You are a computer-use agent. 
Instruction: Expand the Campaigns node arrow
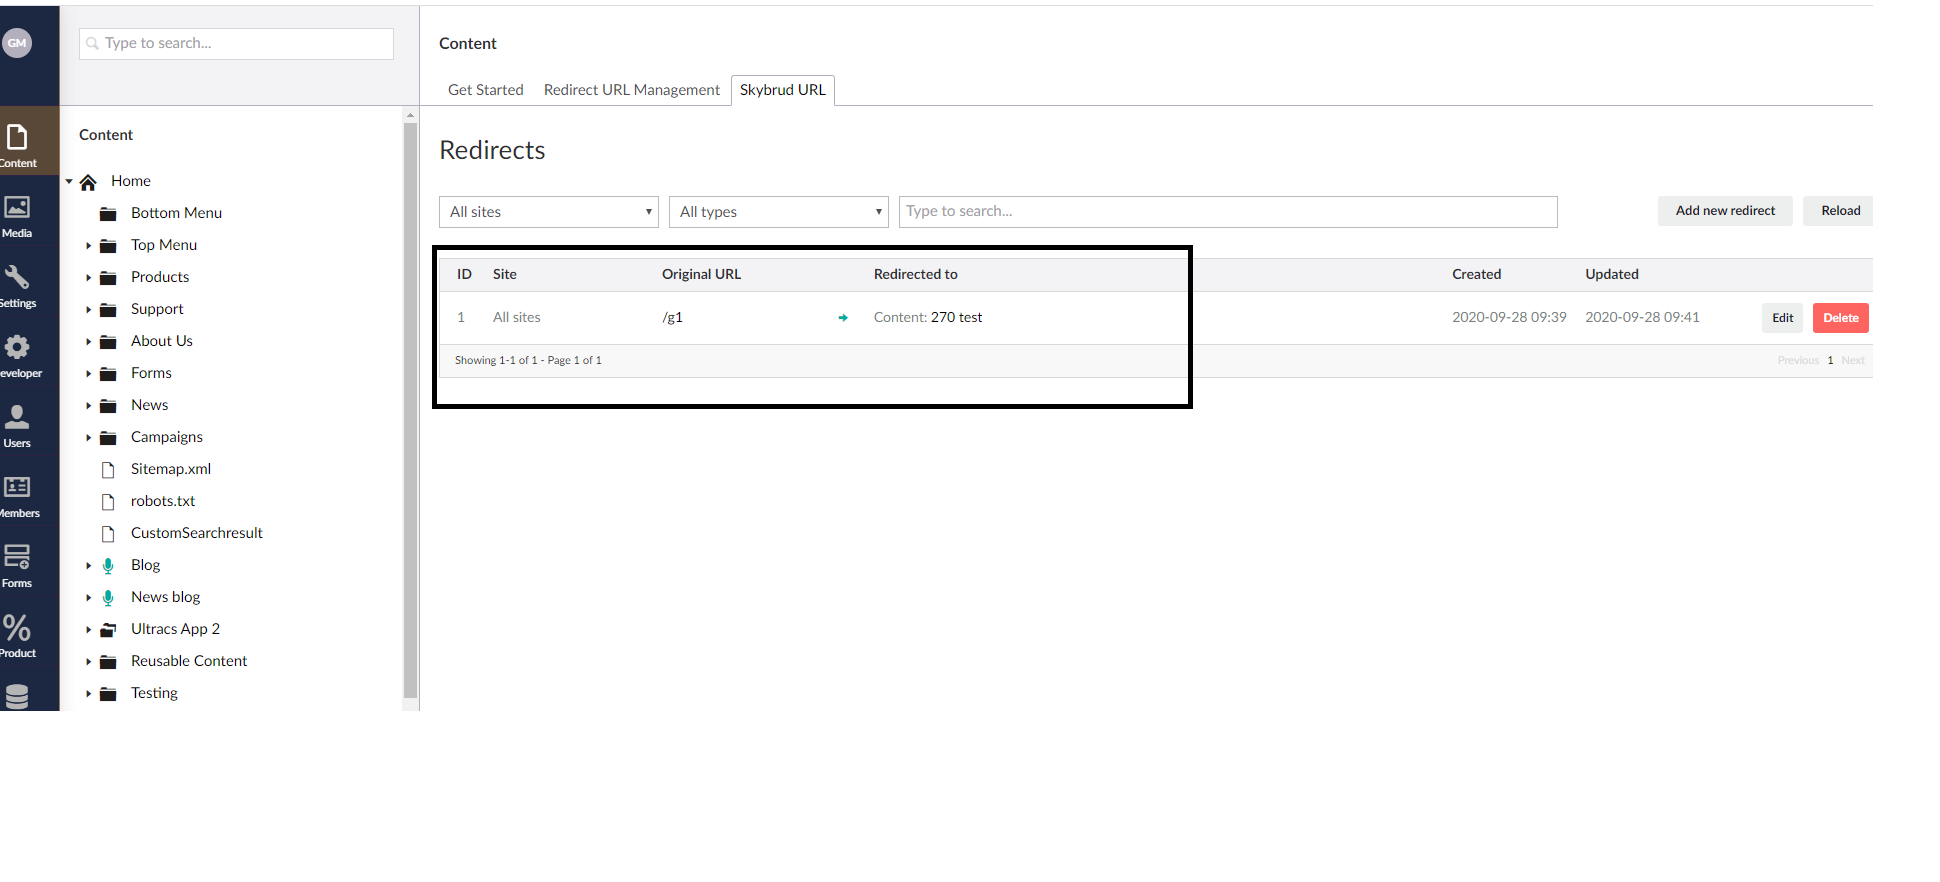pos(88,438)
